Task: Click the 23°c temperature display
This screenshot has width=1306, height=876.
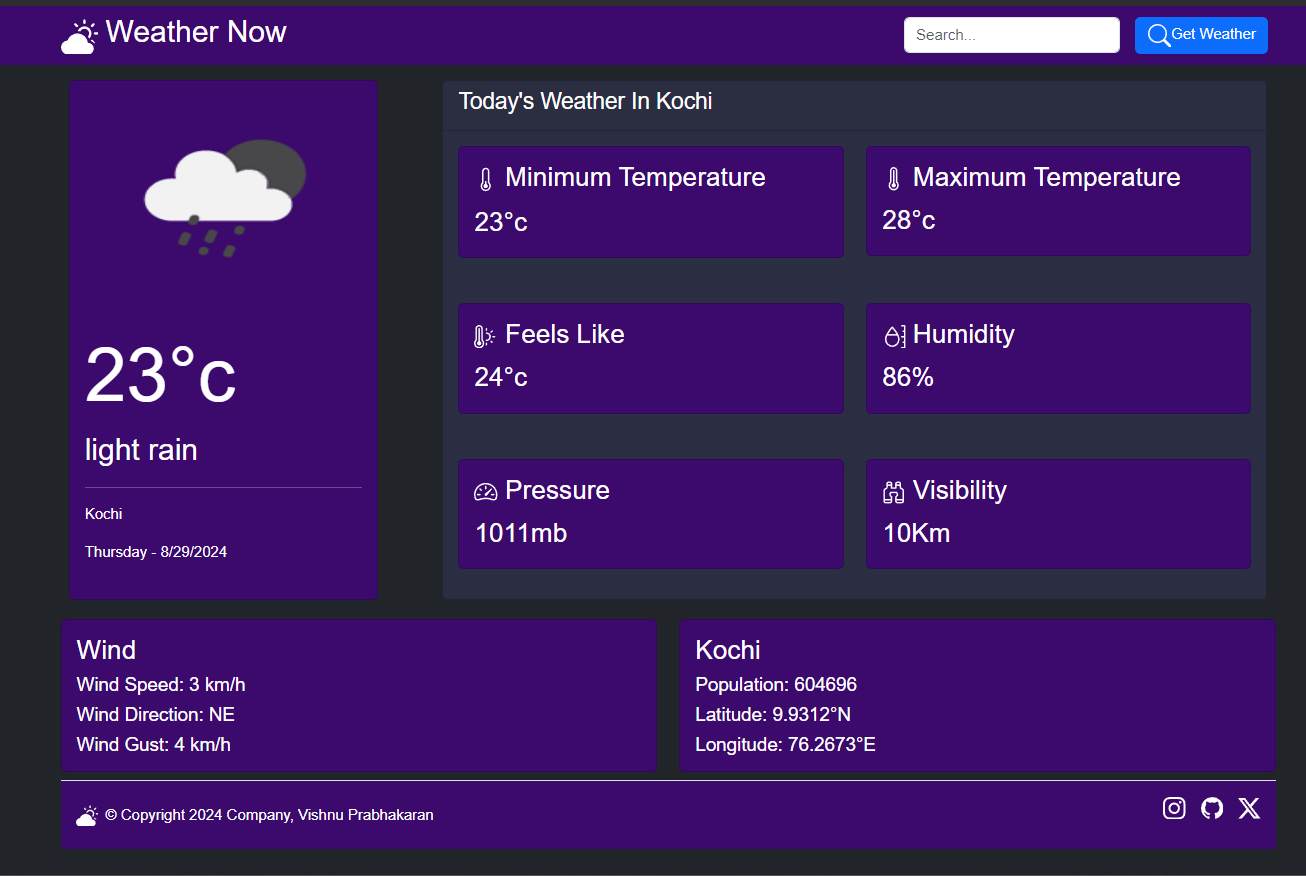Action: click(160, 375)
